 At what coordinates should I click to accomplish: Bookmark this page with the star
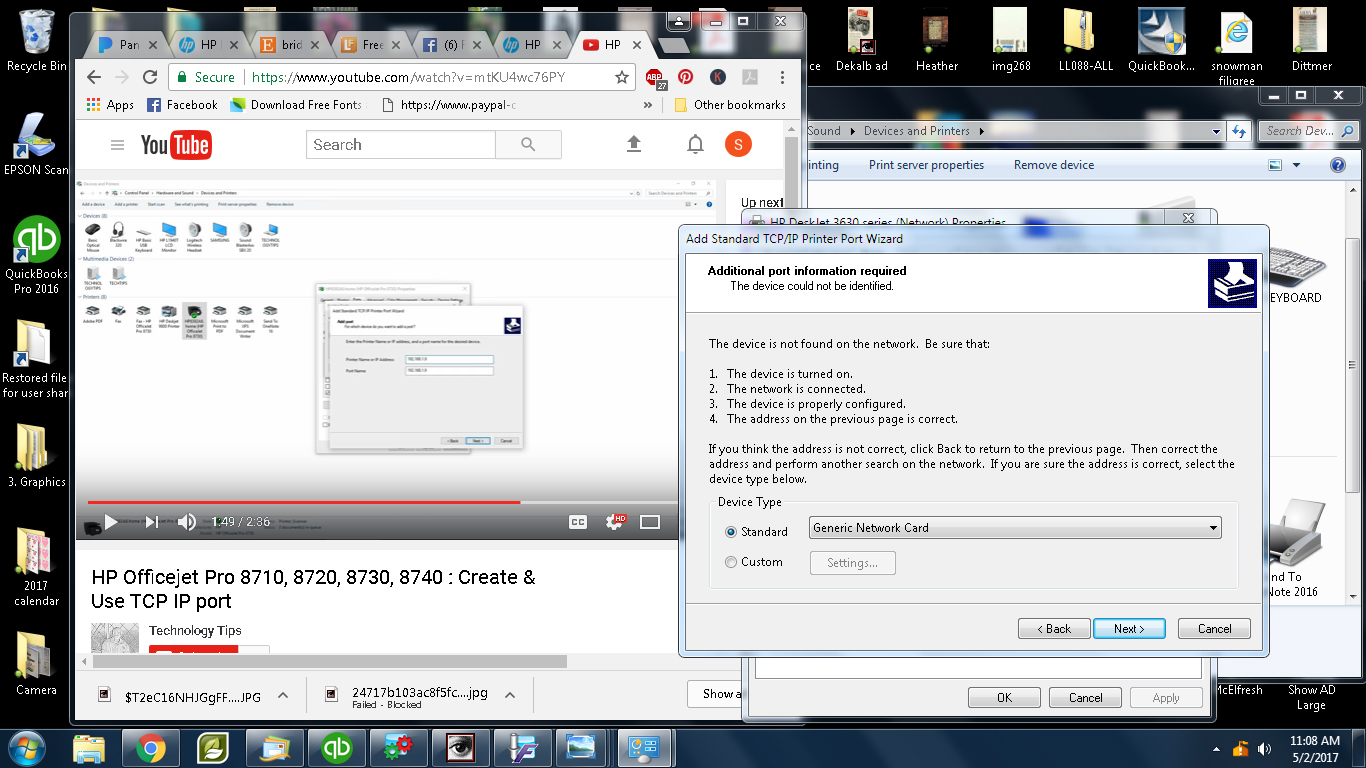[x=621, y=77]
